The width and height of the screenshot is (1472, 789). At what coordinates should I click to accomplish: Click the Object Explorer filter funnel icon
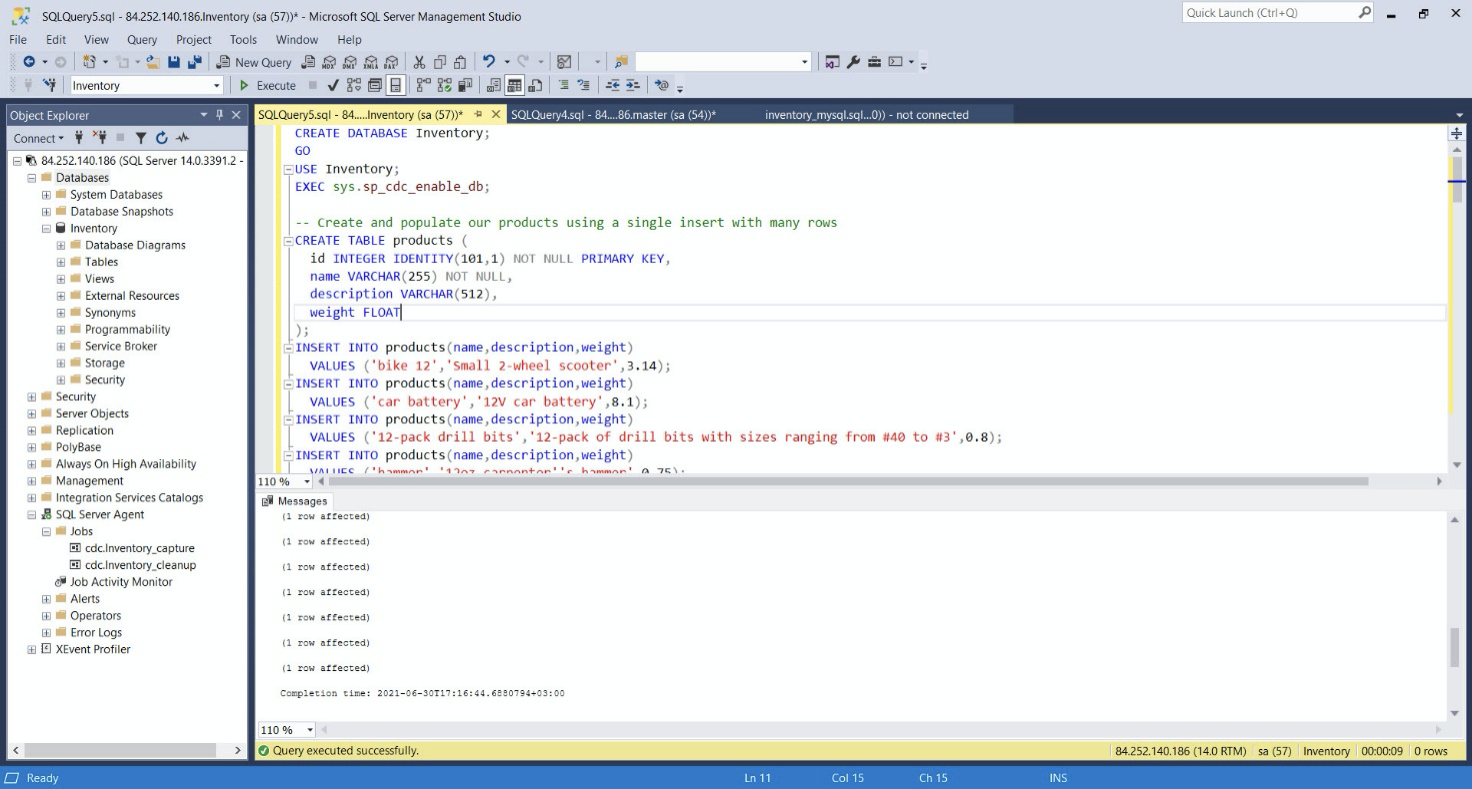[141, 138]
